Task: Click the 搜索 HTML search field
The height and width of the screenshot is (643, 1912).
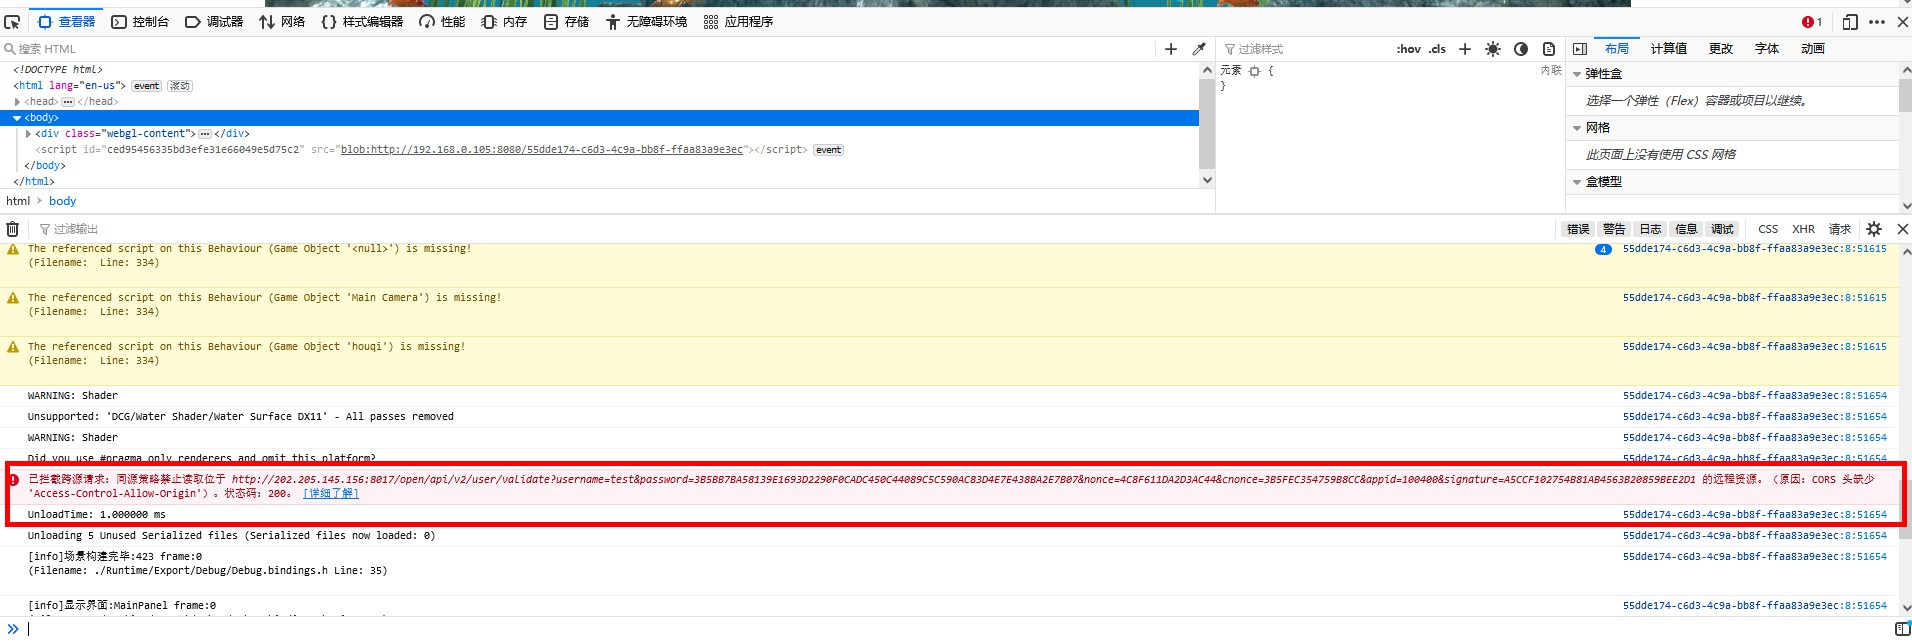Action: (580, 48)
